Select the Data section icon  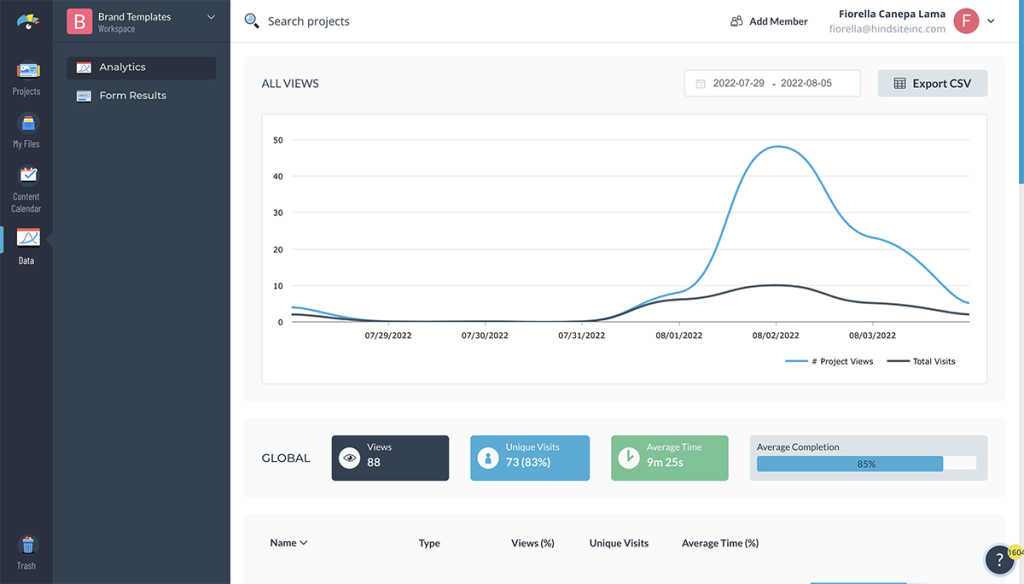coord(25,240)
